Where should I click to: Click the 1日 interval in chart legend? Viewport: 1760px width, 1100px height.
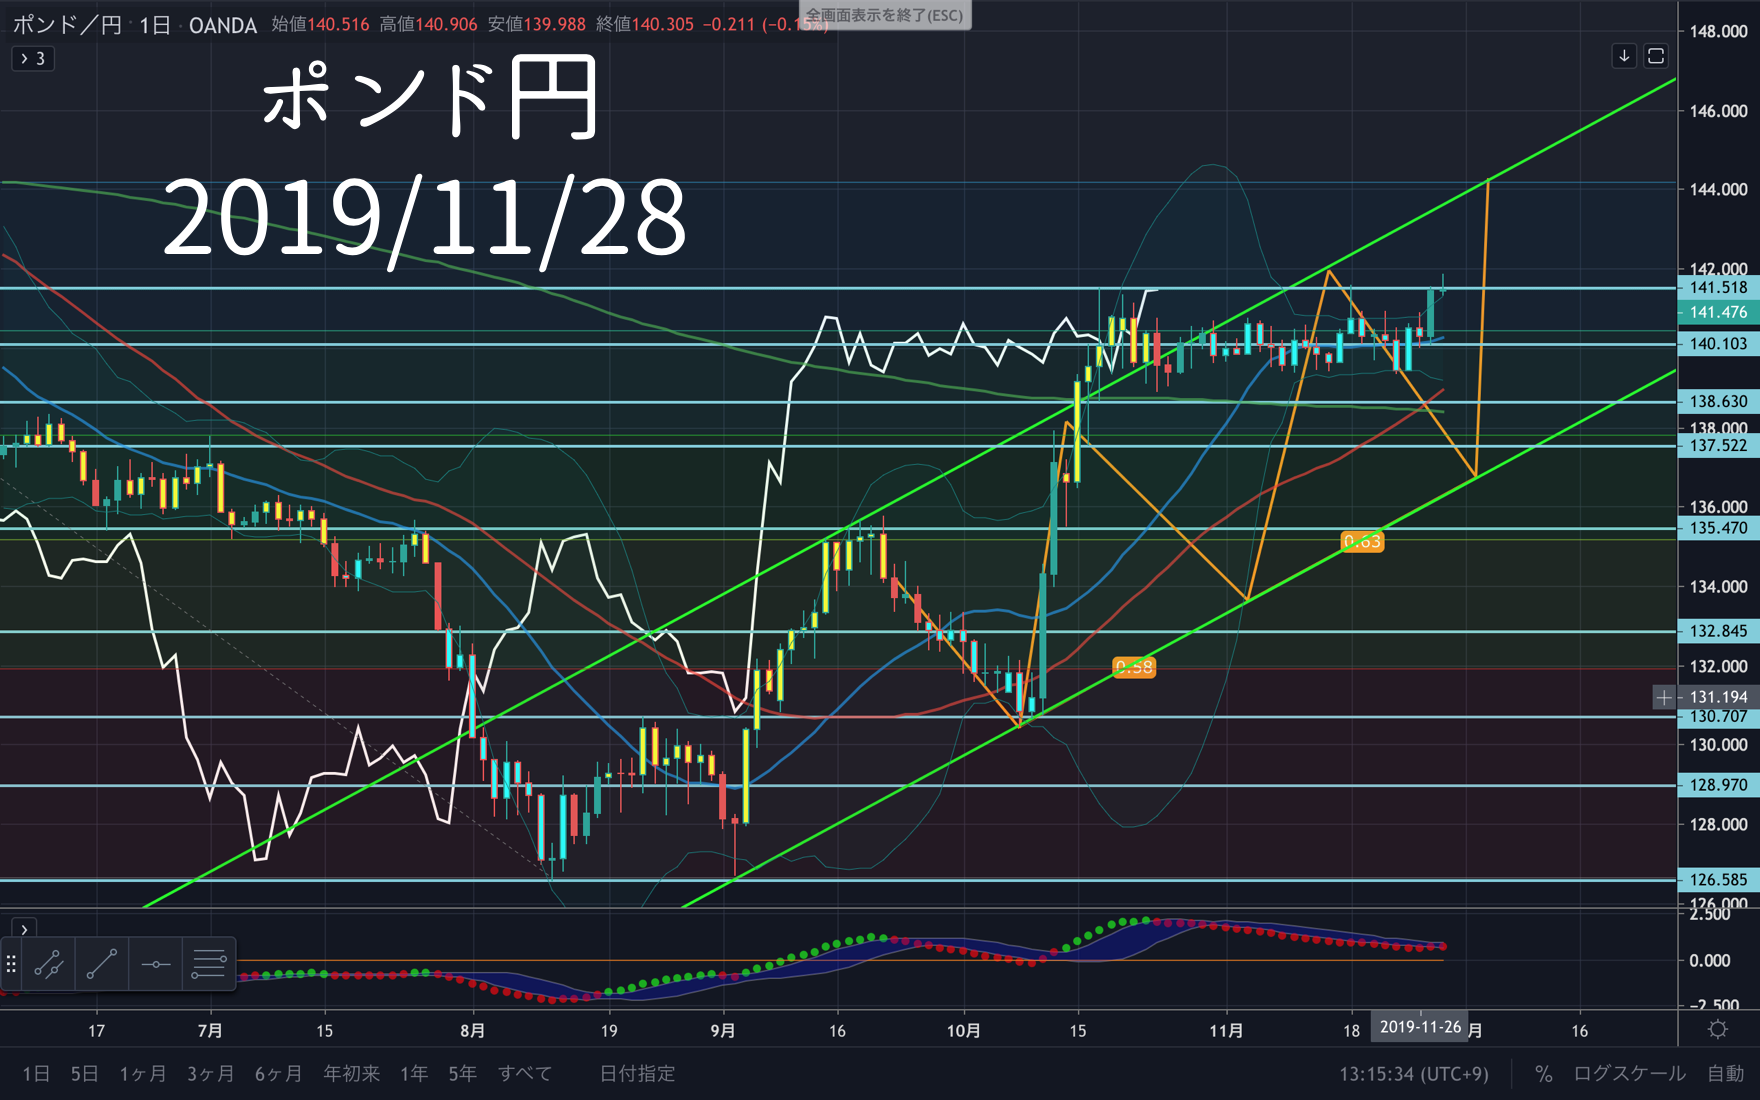[155, 25]
